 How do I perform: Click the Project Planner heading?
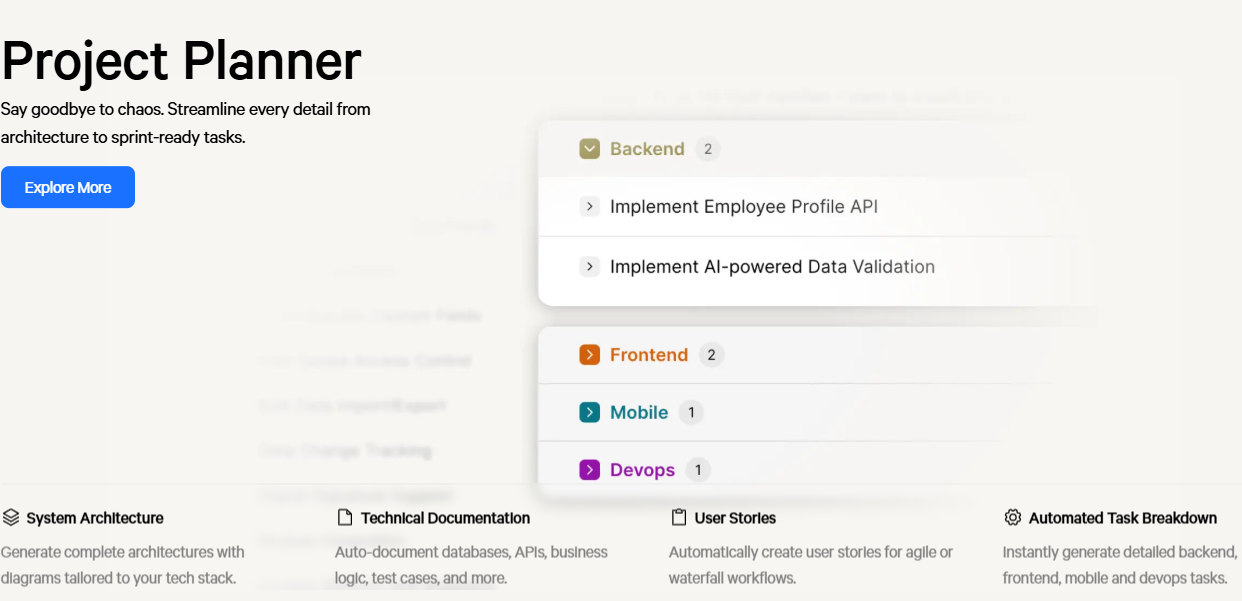coord(181,60)
